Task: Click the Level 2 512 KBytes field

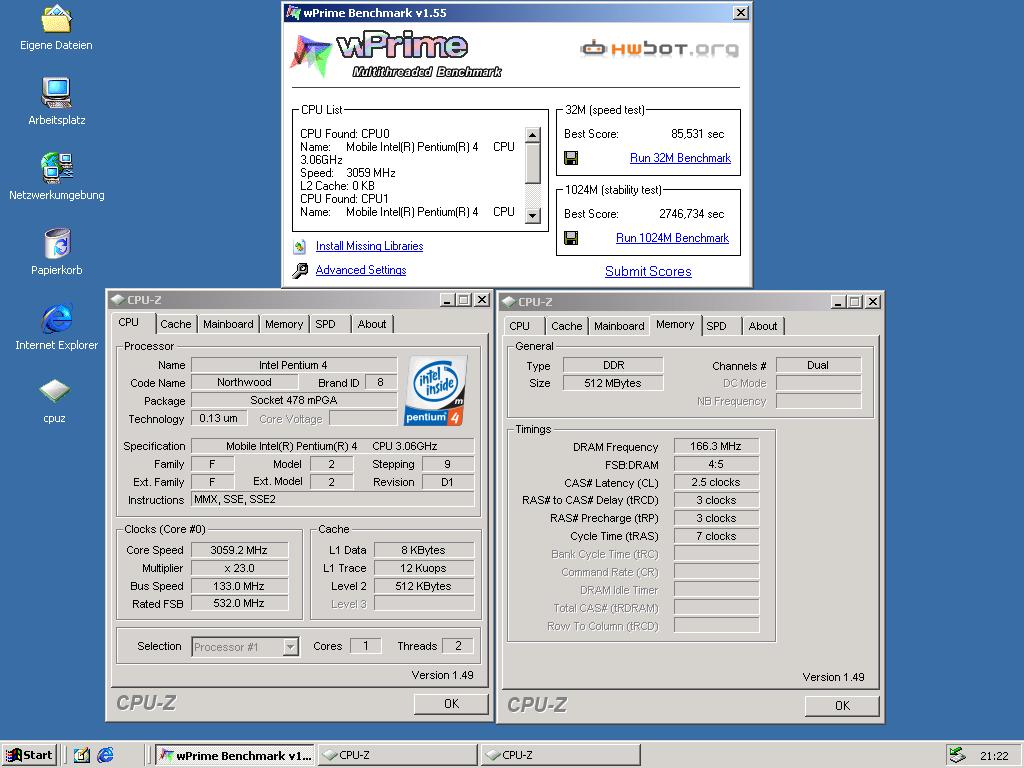Action: [423, 586]
